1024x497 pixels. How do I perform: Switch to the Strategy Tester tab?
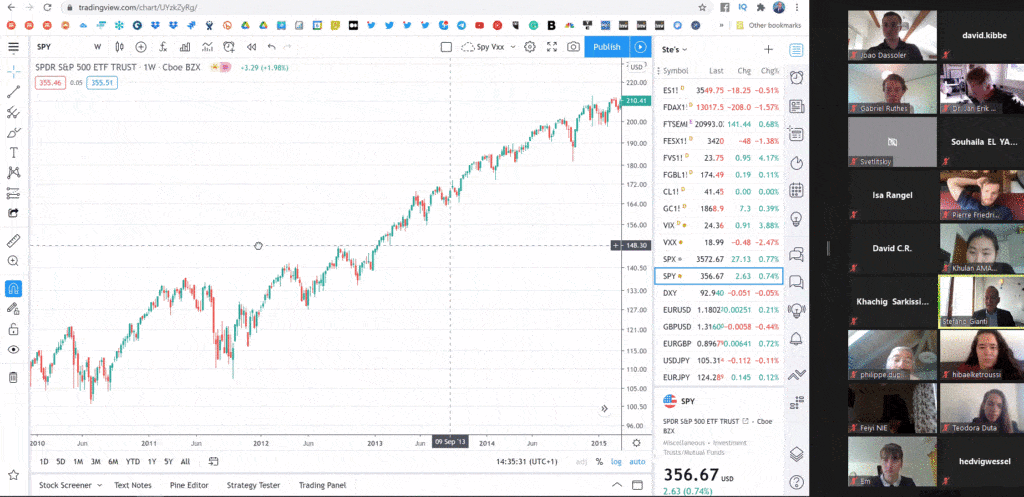point(253,485)
